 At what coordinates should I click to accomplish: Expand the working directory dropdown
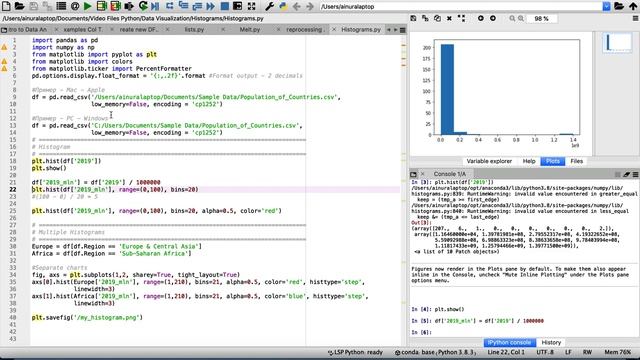pyautogui.click(x=607, y=7)
